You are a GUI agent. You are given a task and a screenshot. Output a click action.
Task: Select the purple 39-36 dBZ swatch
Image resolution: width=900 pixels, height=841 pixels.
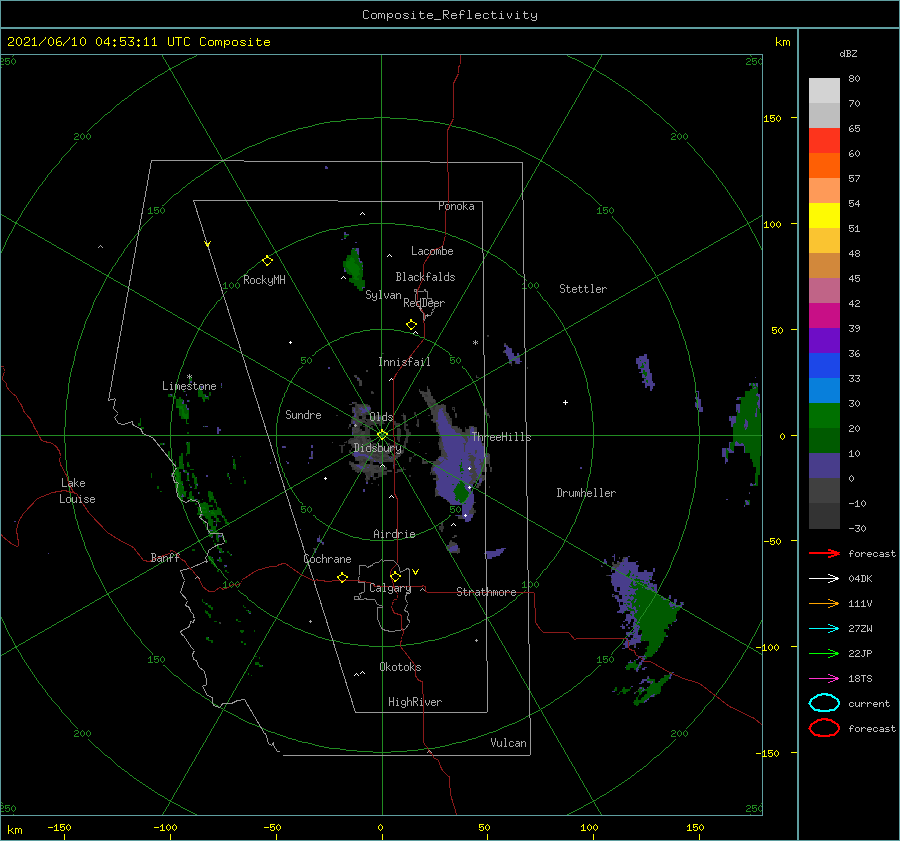coord(824,340)
